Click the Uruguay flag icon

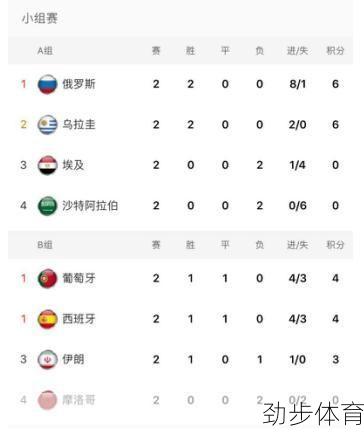[x=47, y=125]
